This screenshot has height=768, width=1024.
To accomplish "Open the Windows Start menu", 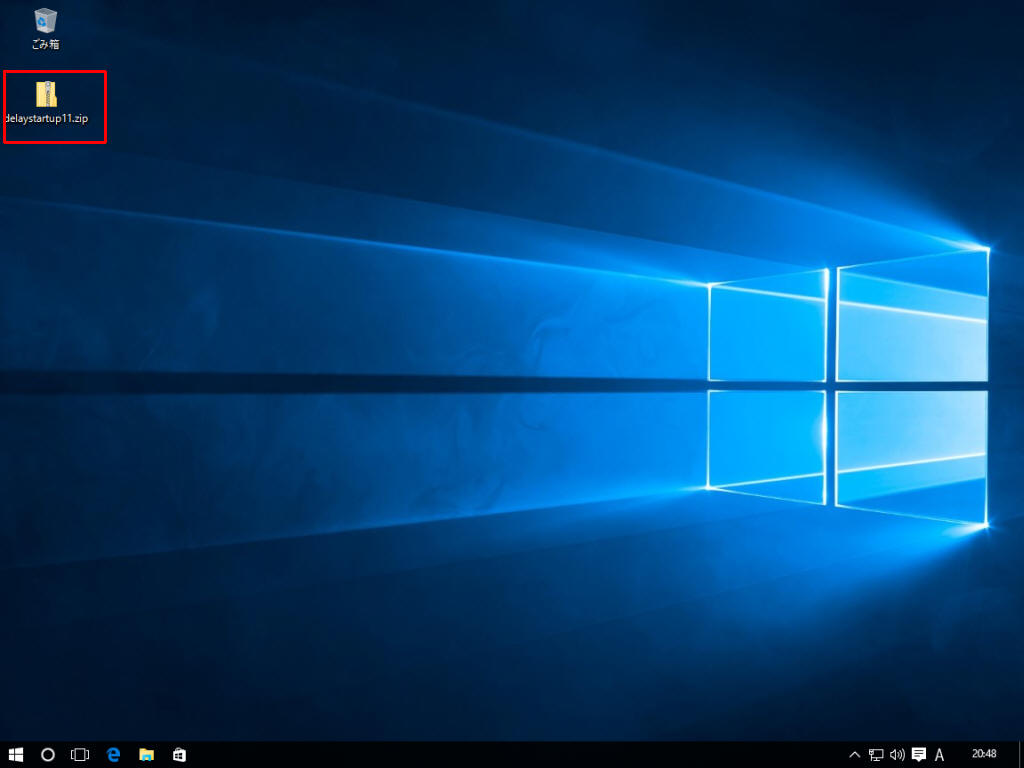I will 16,755.
